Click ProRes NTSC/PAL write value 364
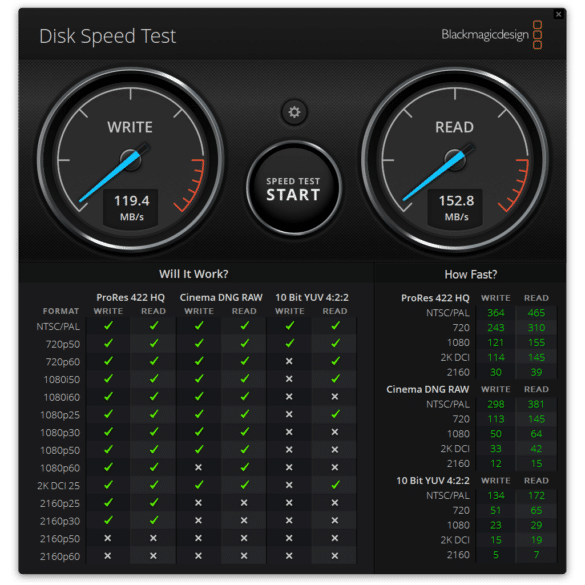Viewport: 585px width, 585px height. 496,313
